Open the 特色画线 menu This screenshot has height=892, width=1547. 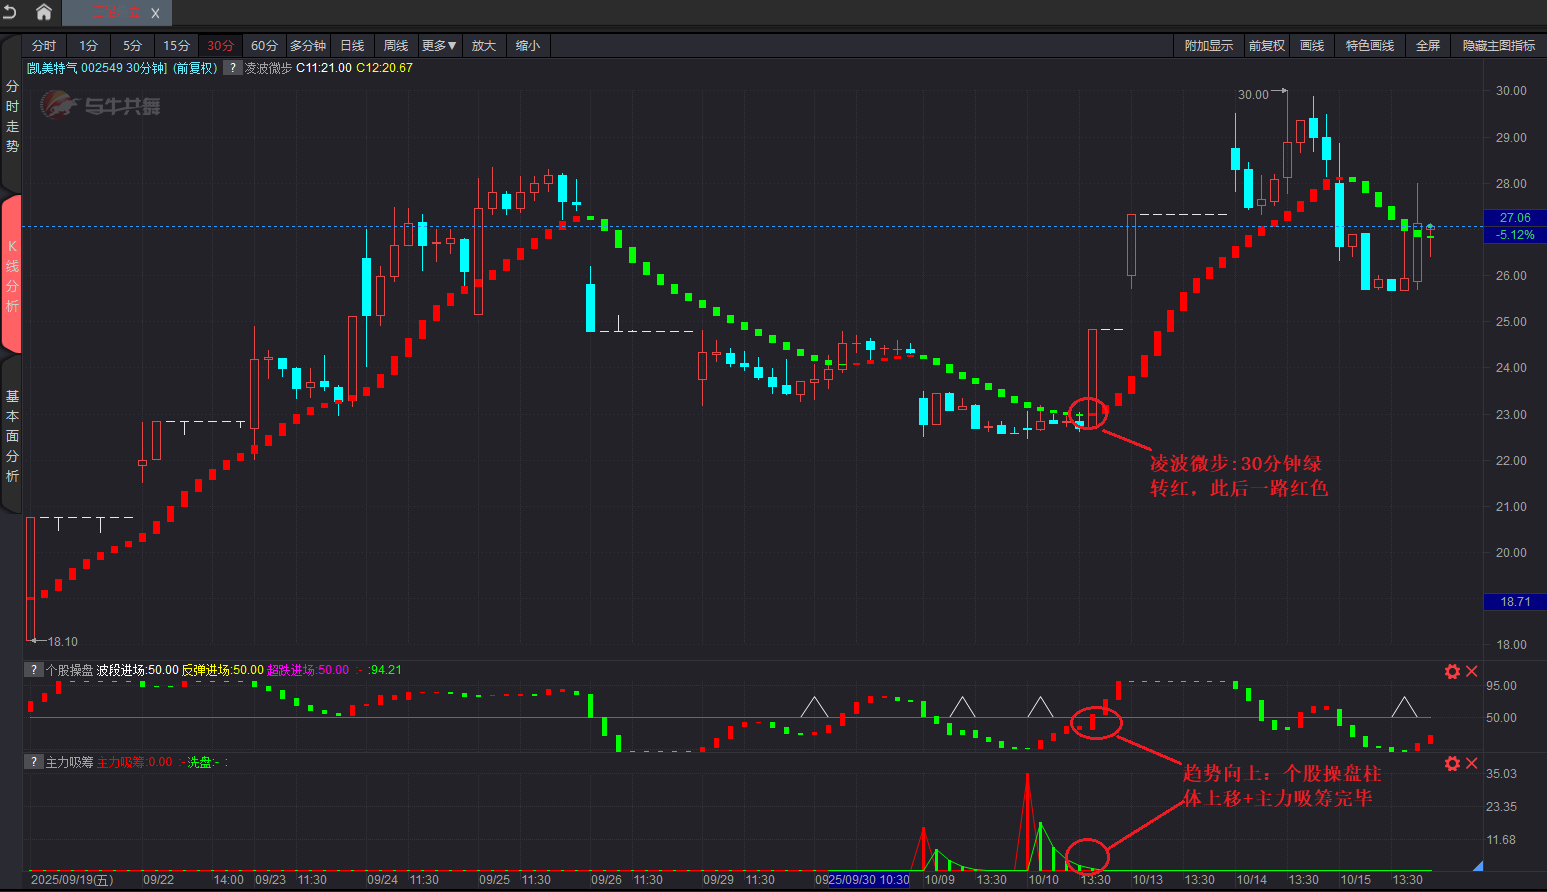pyautogui.click(x=1369, y=46)
